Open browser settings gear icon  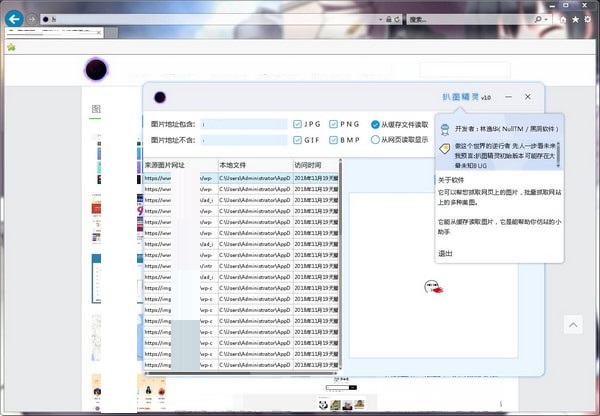point(588,19)
